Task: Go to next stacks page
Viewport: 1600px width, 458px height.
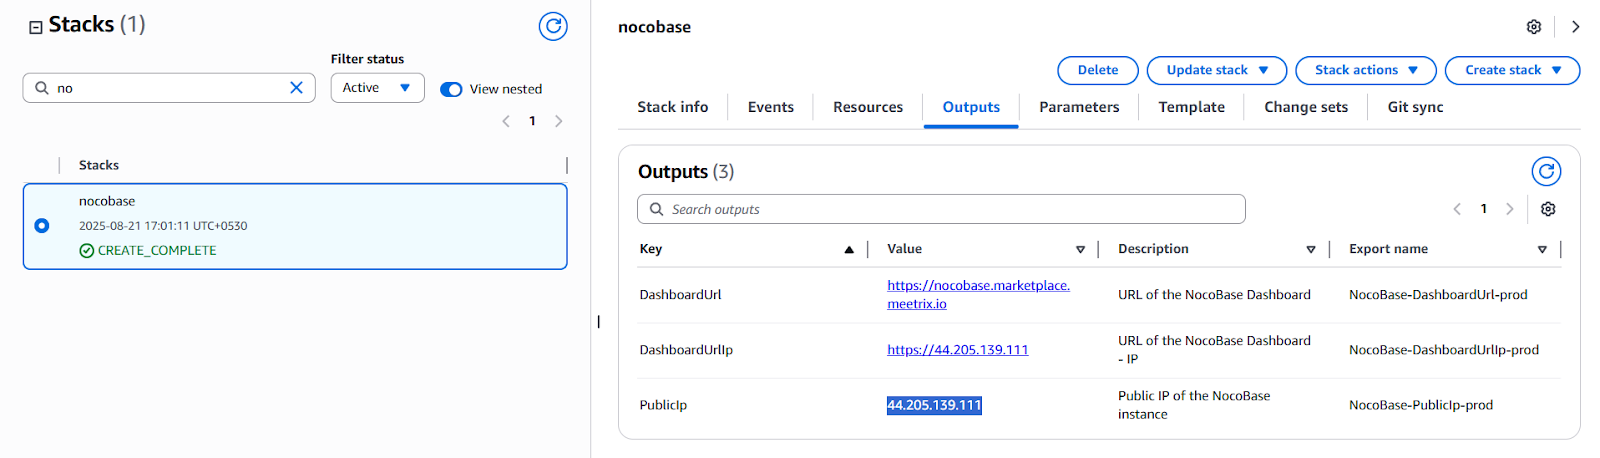Action: (559, 121)
